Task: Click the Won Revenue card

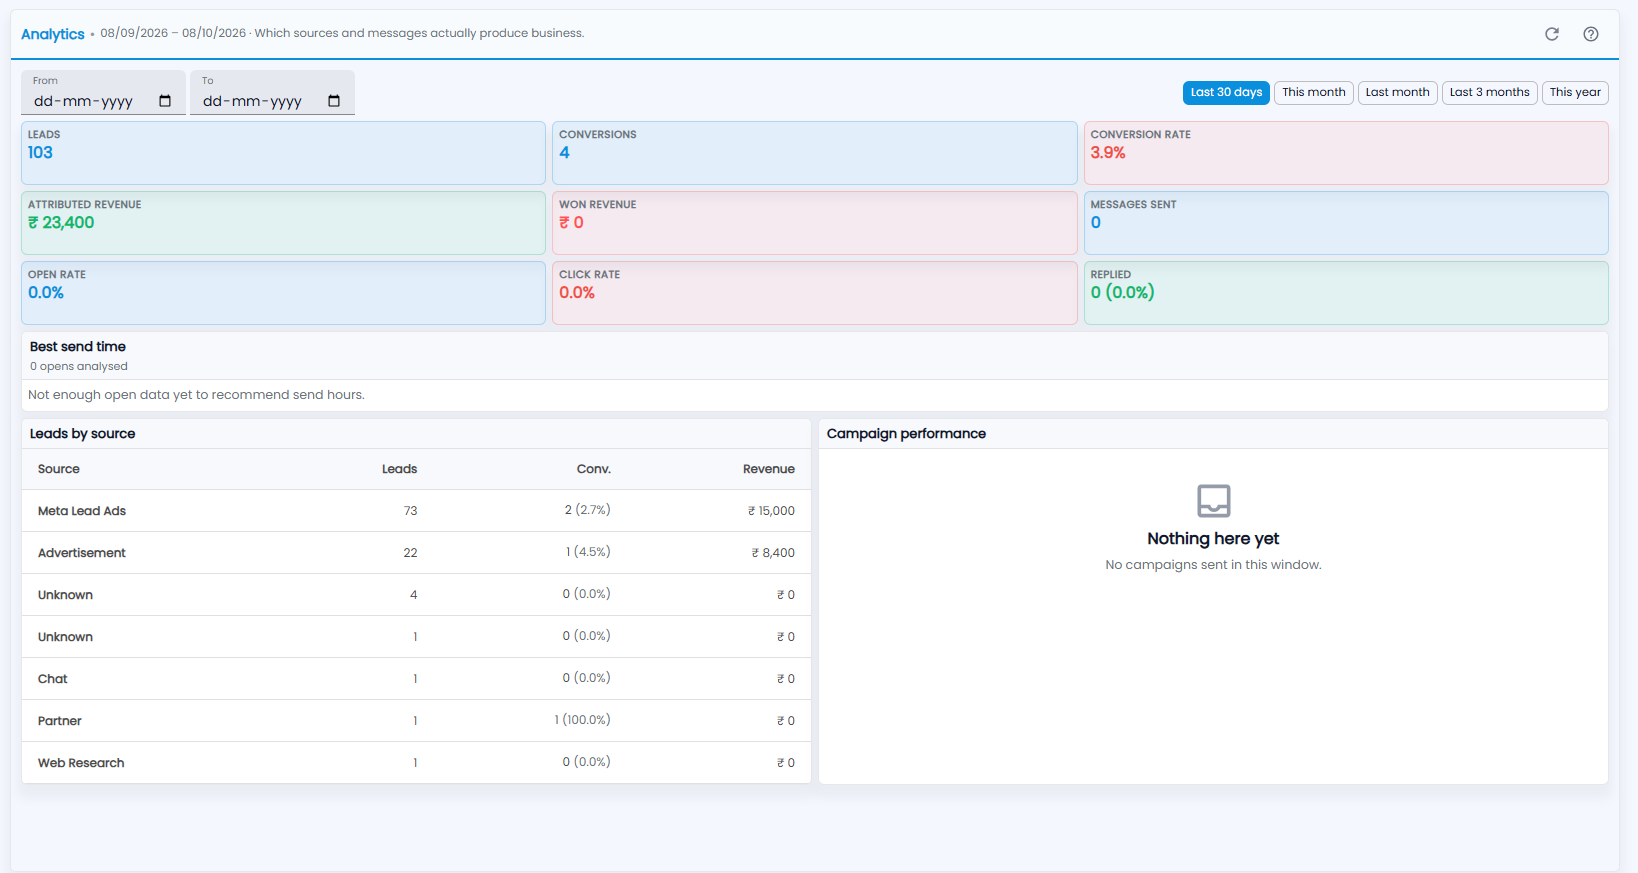Action: [815, 223]
